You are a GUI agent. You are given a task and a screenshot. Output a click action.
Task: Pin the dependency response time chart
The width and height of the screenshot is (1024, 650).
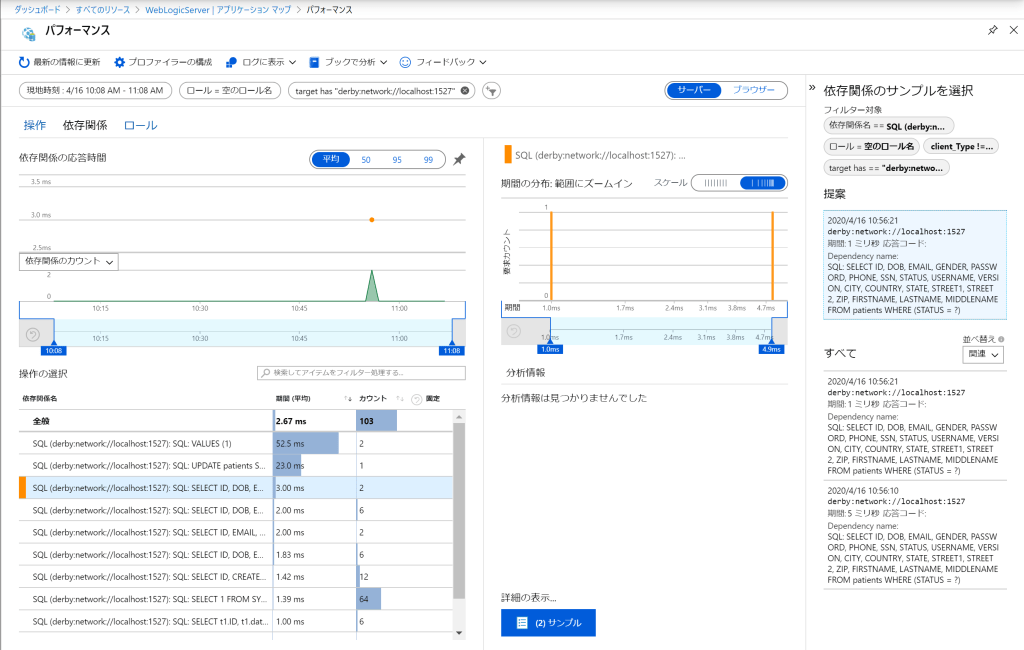[x=459, y=159]
